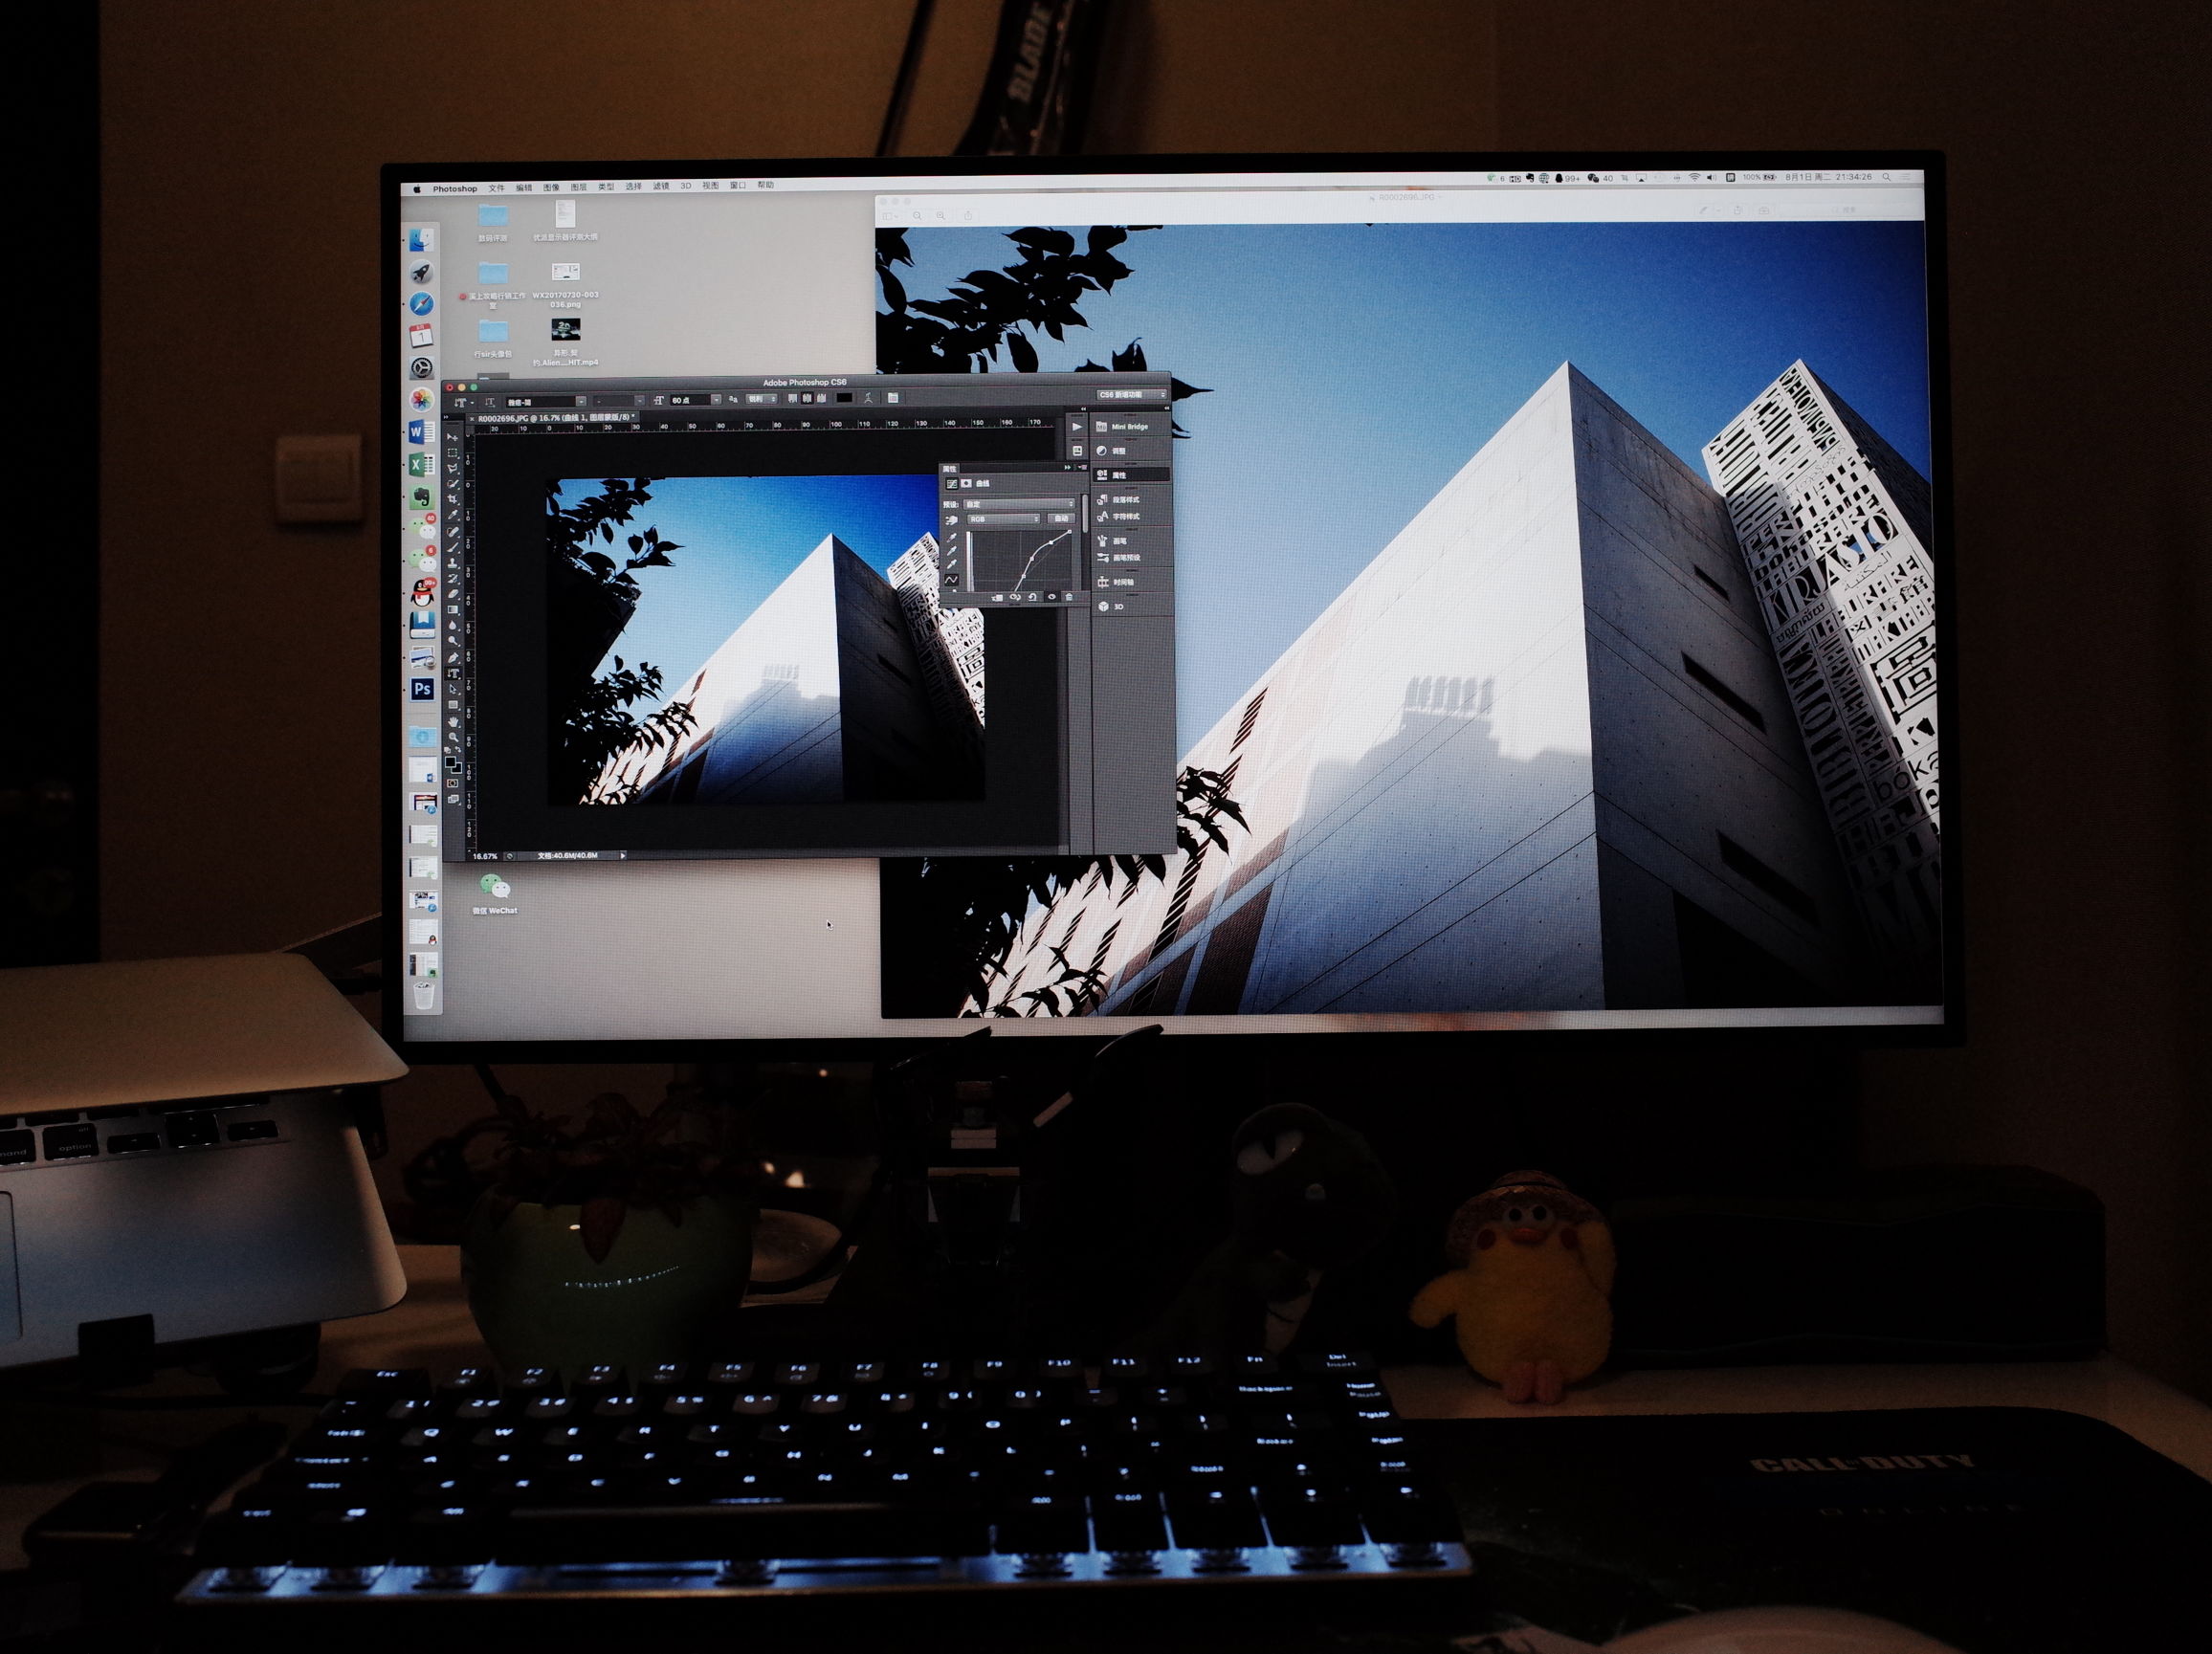This screenshot has height=1654, width=2212.
Task: Click the black text color swatch
Action: pyautogui.click(x=844, y=398)
